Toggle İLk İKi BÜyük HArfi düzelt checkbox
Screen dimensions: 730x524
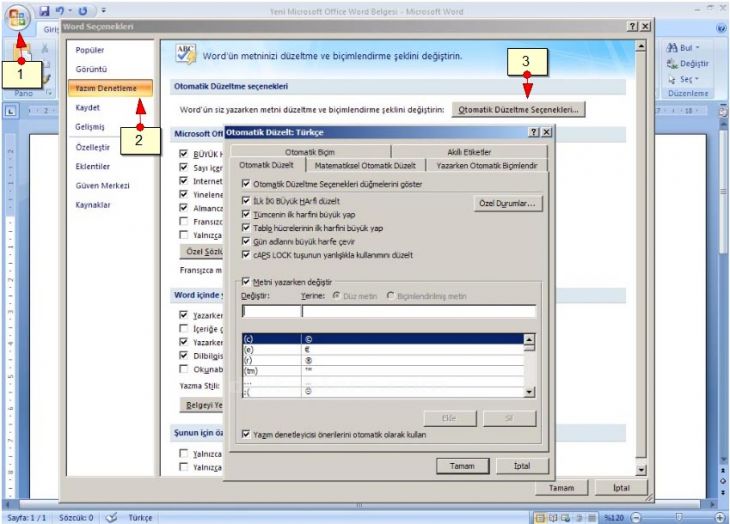[x=246, y=201]
